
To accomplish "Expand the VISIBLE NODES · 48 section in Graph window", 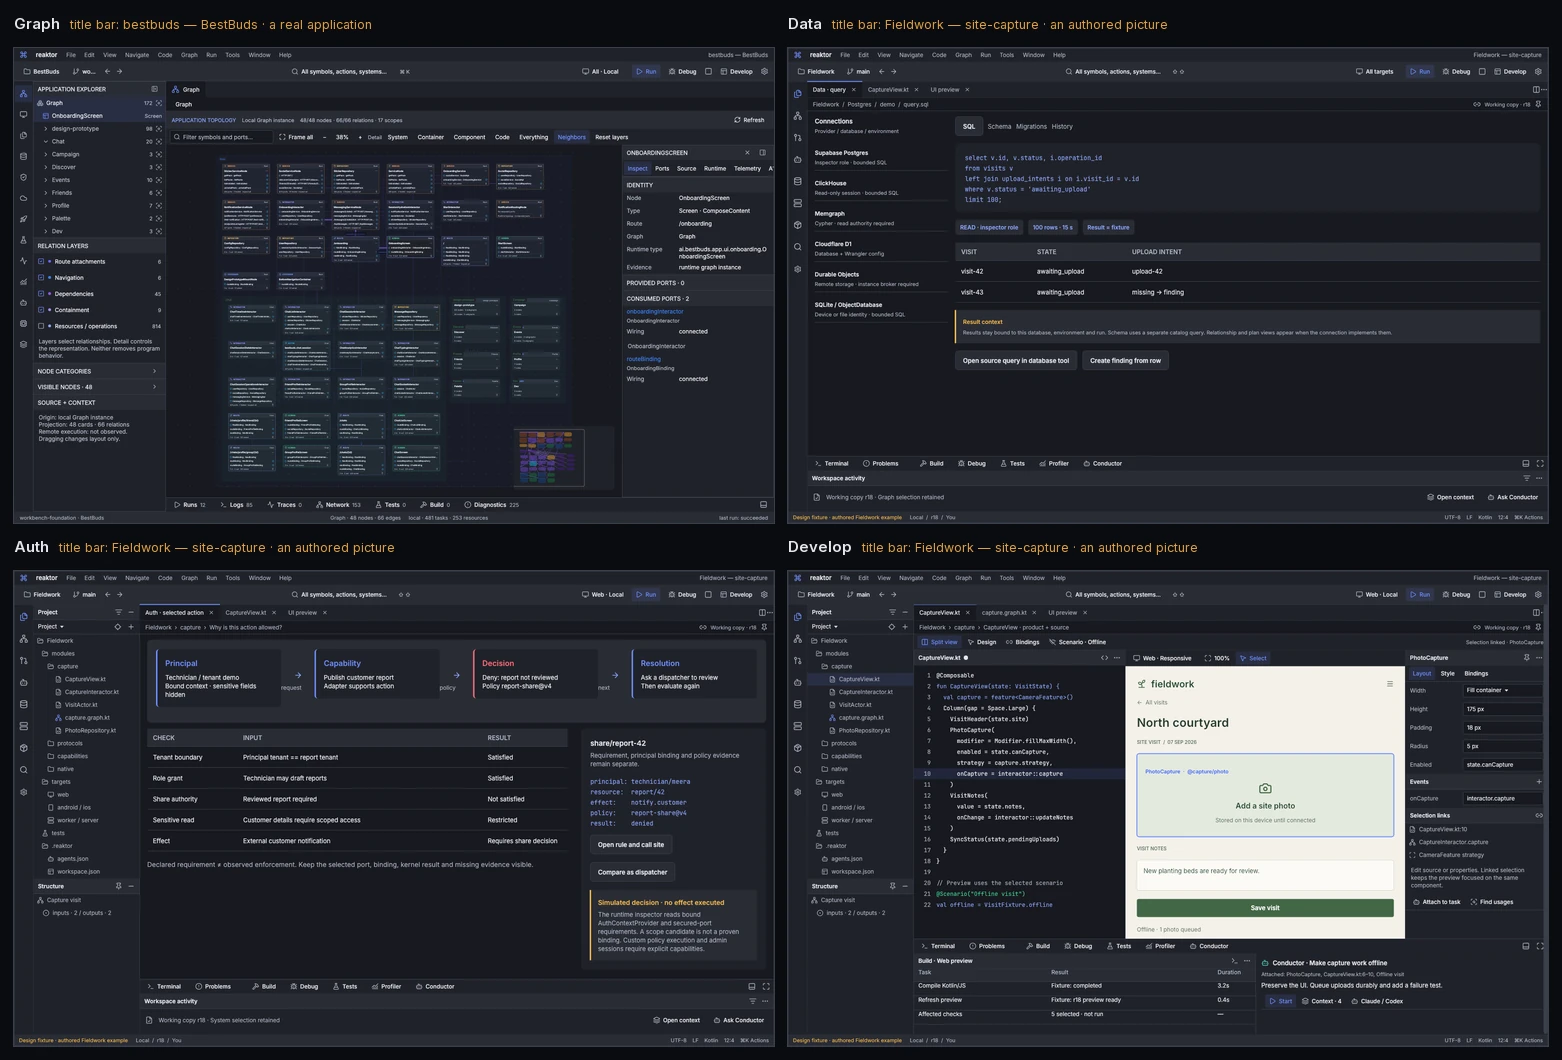I will (99, 387).
